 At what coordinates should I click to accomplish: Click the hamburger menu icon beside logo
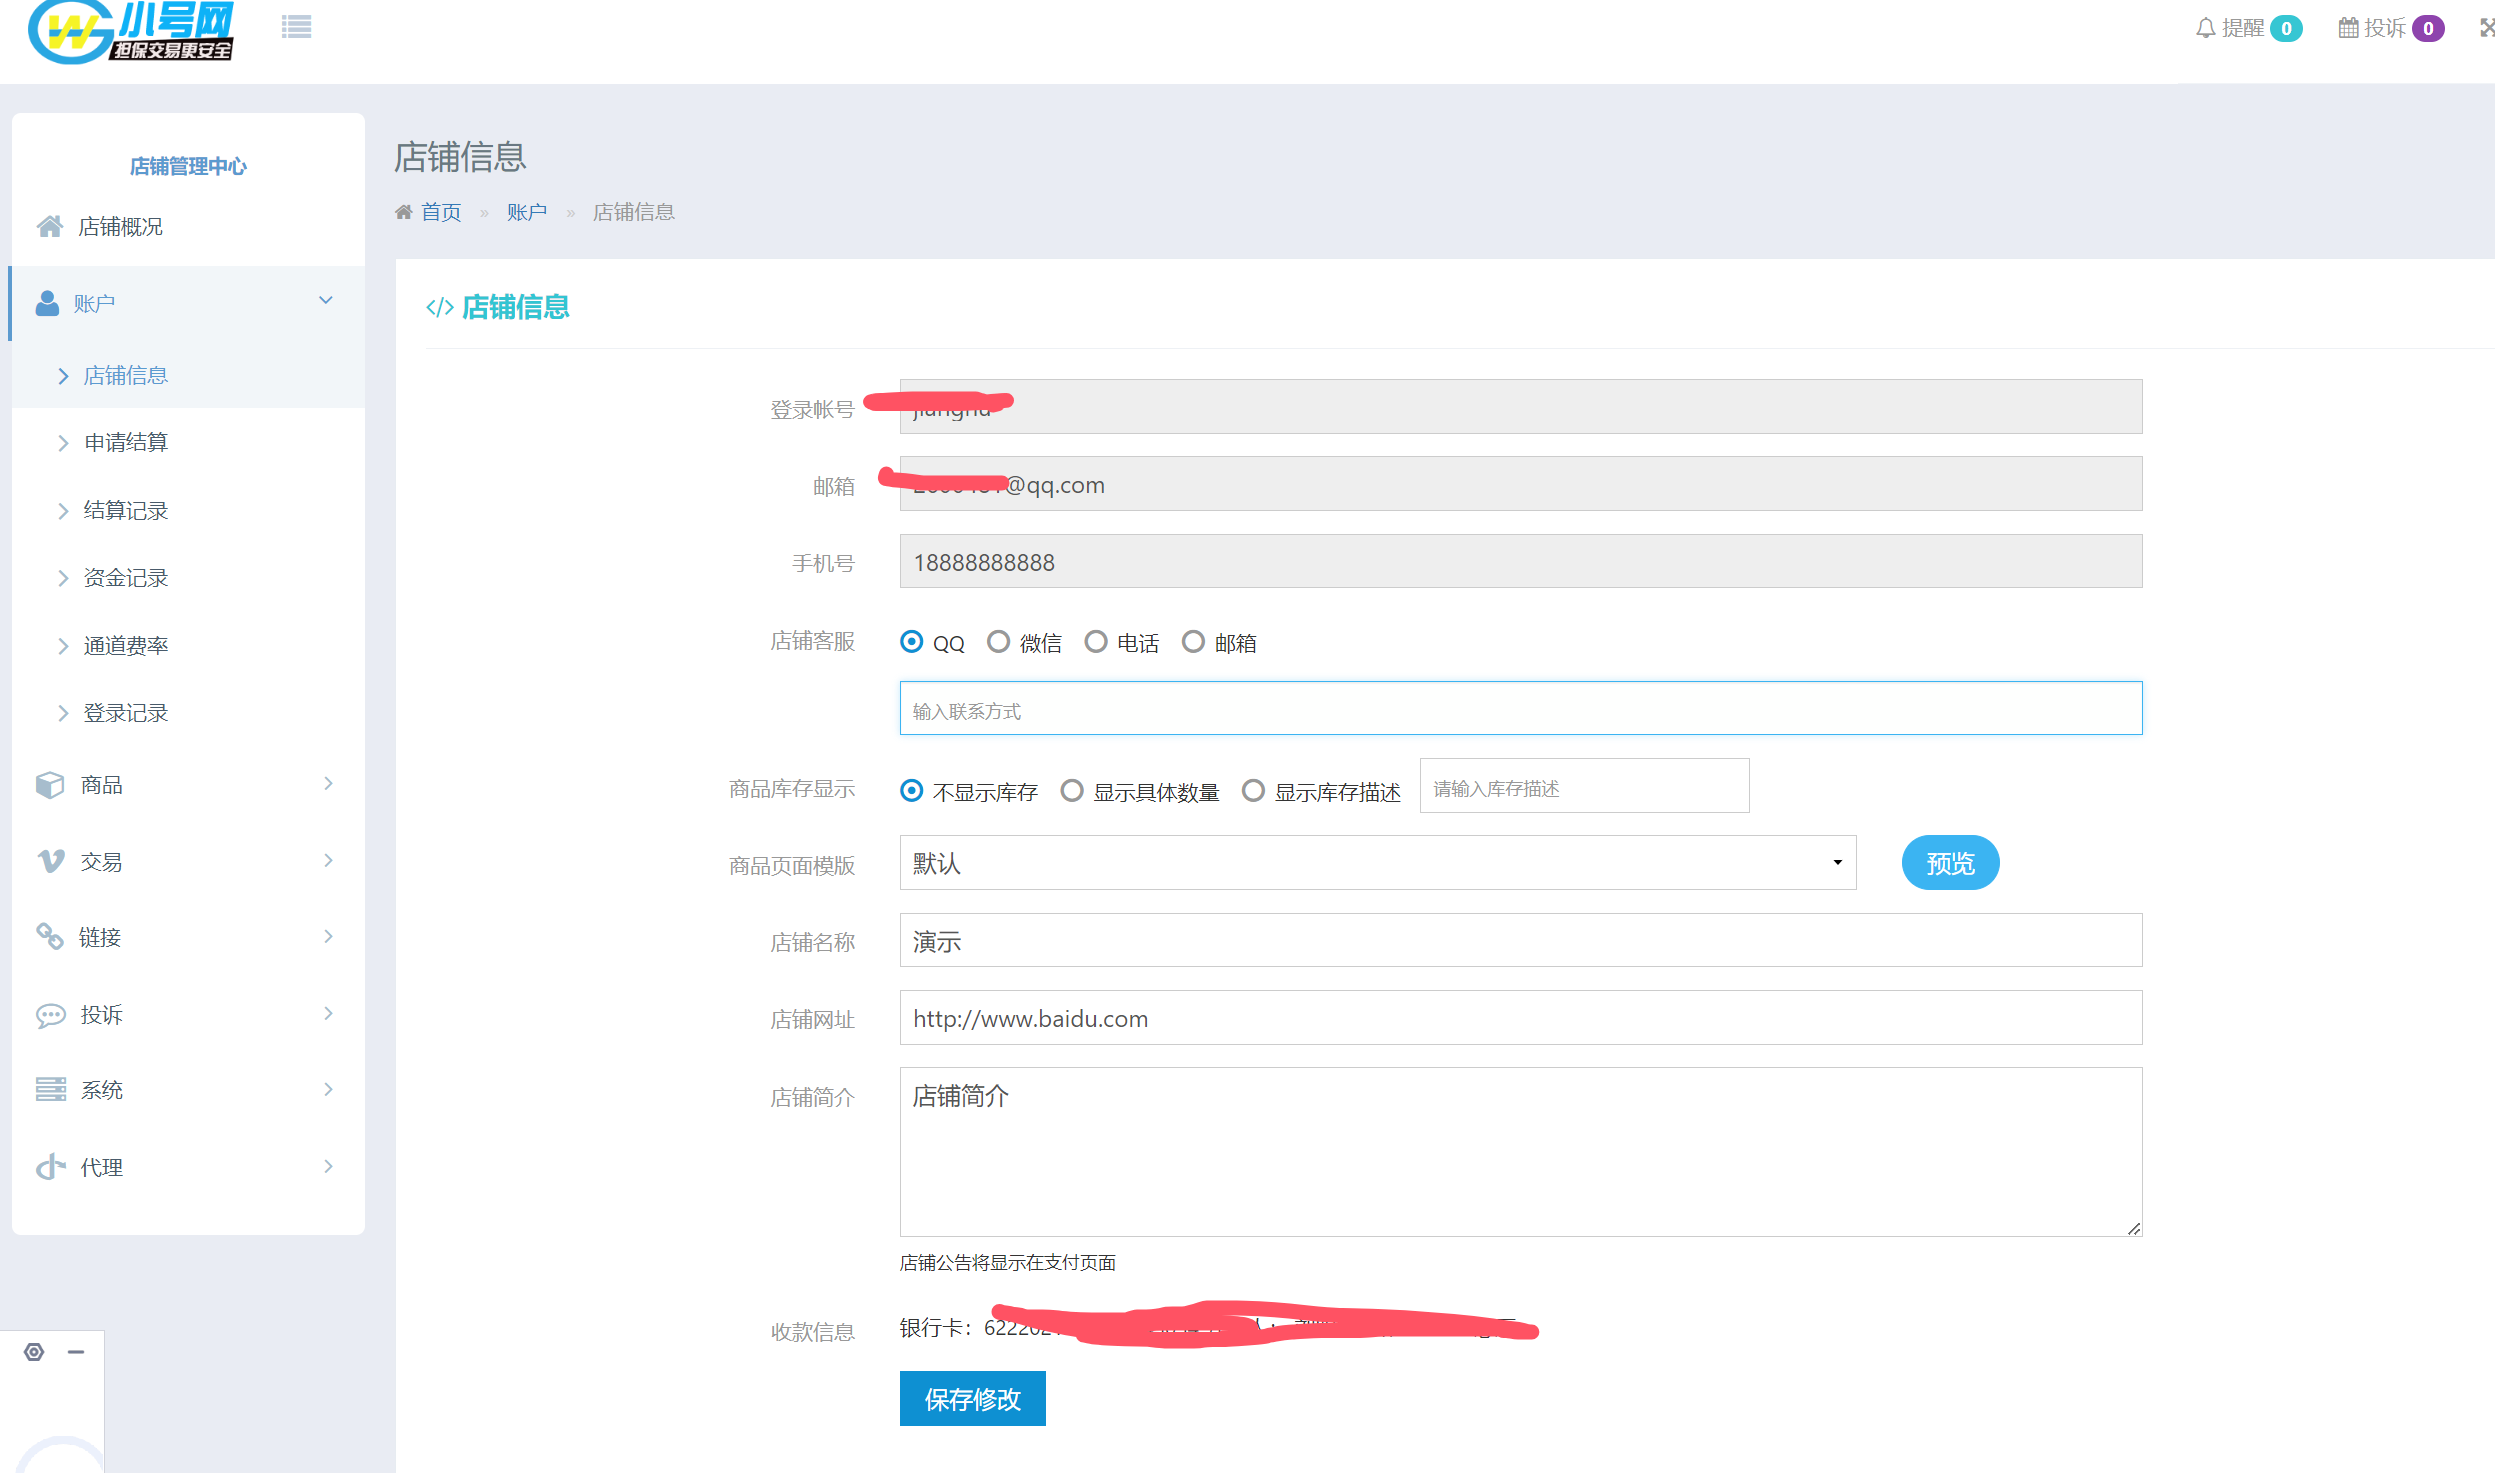296,27
